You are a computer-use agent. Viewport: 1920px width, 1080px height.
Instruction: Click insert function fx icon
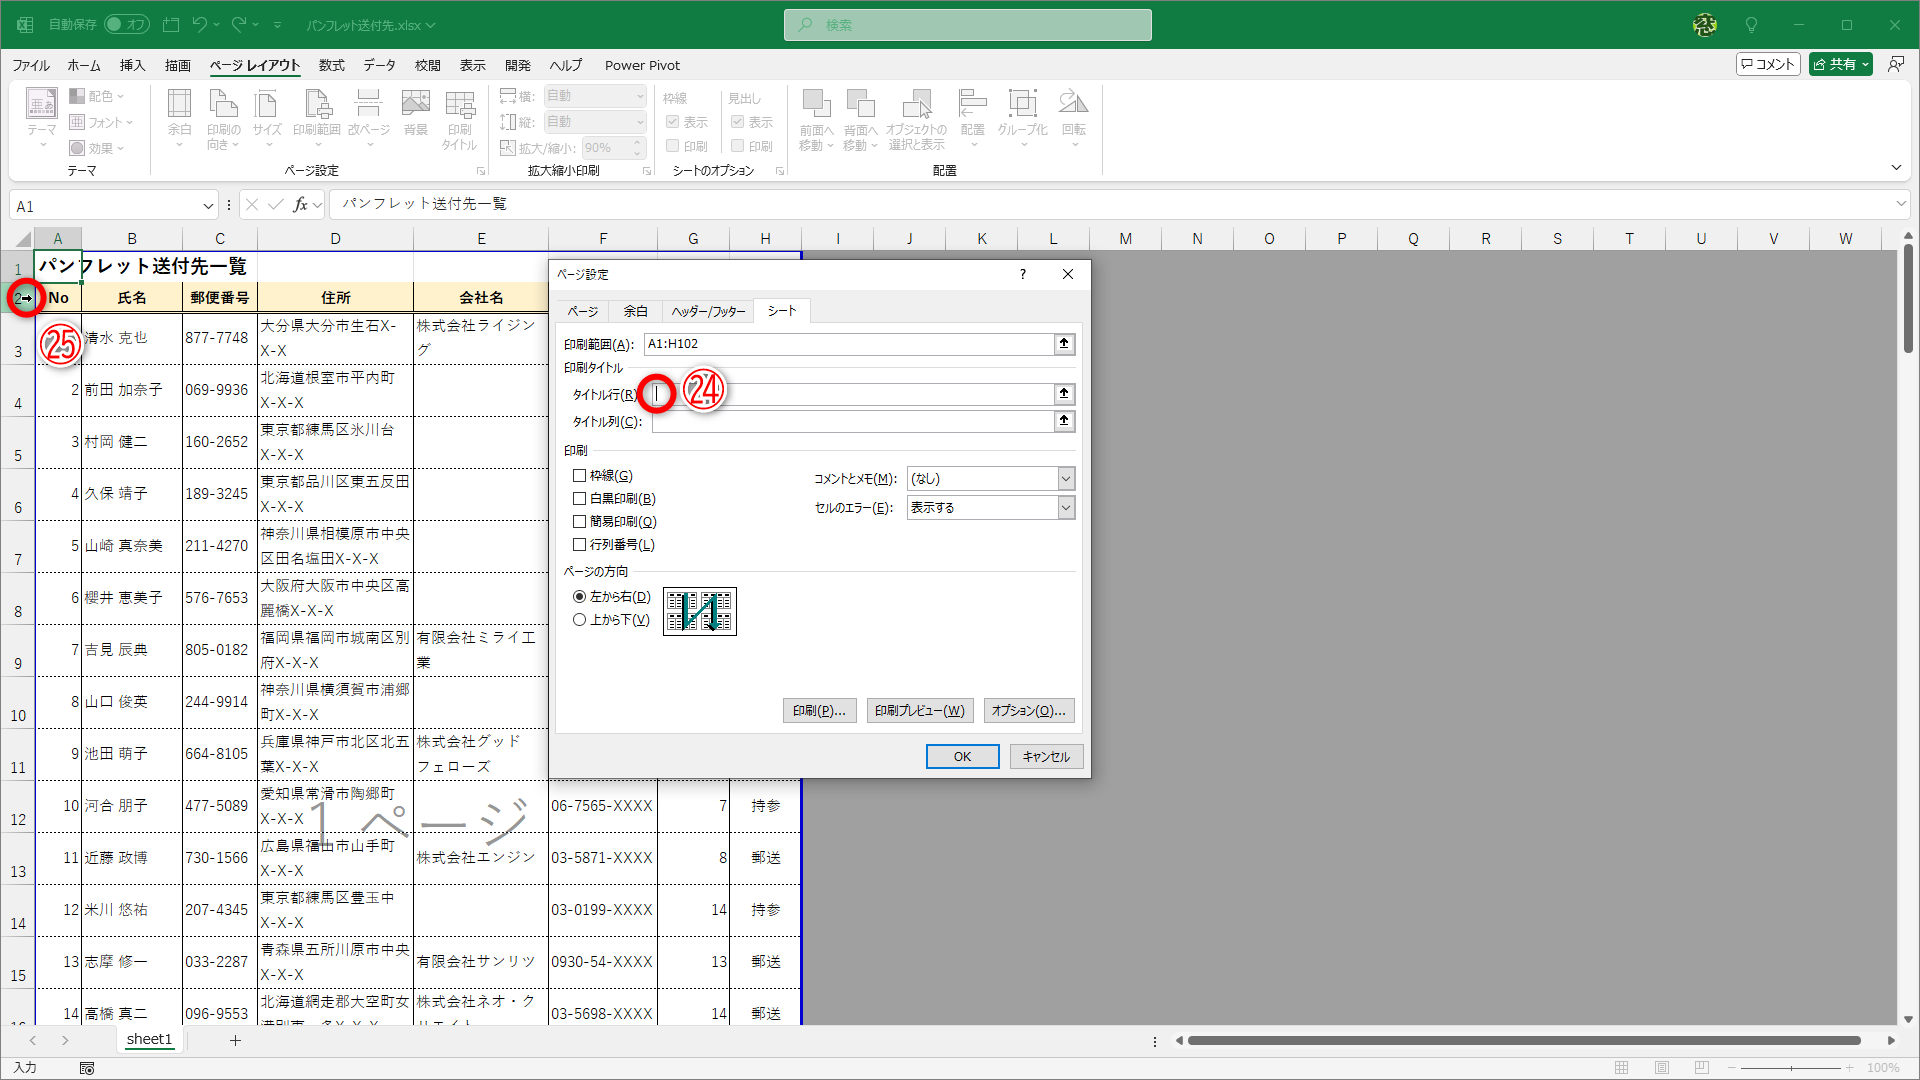tap(300, 205)
